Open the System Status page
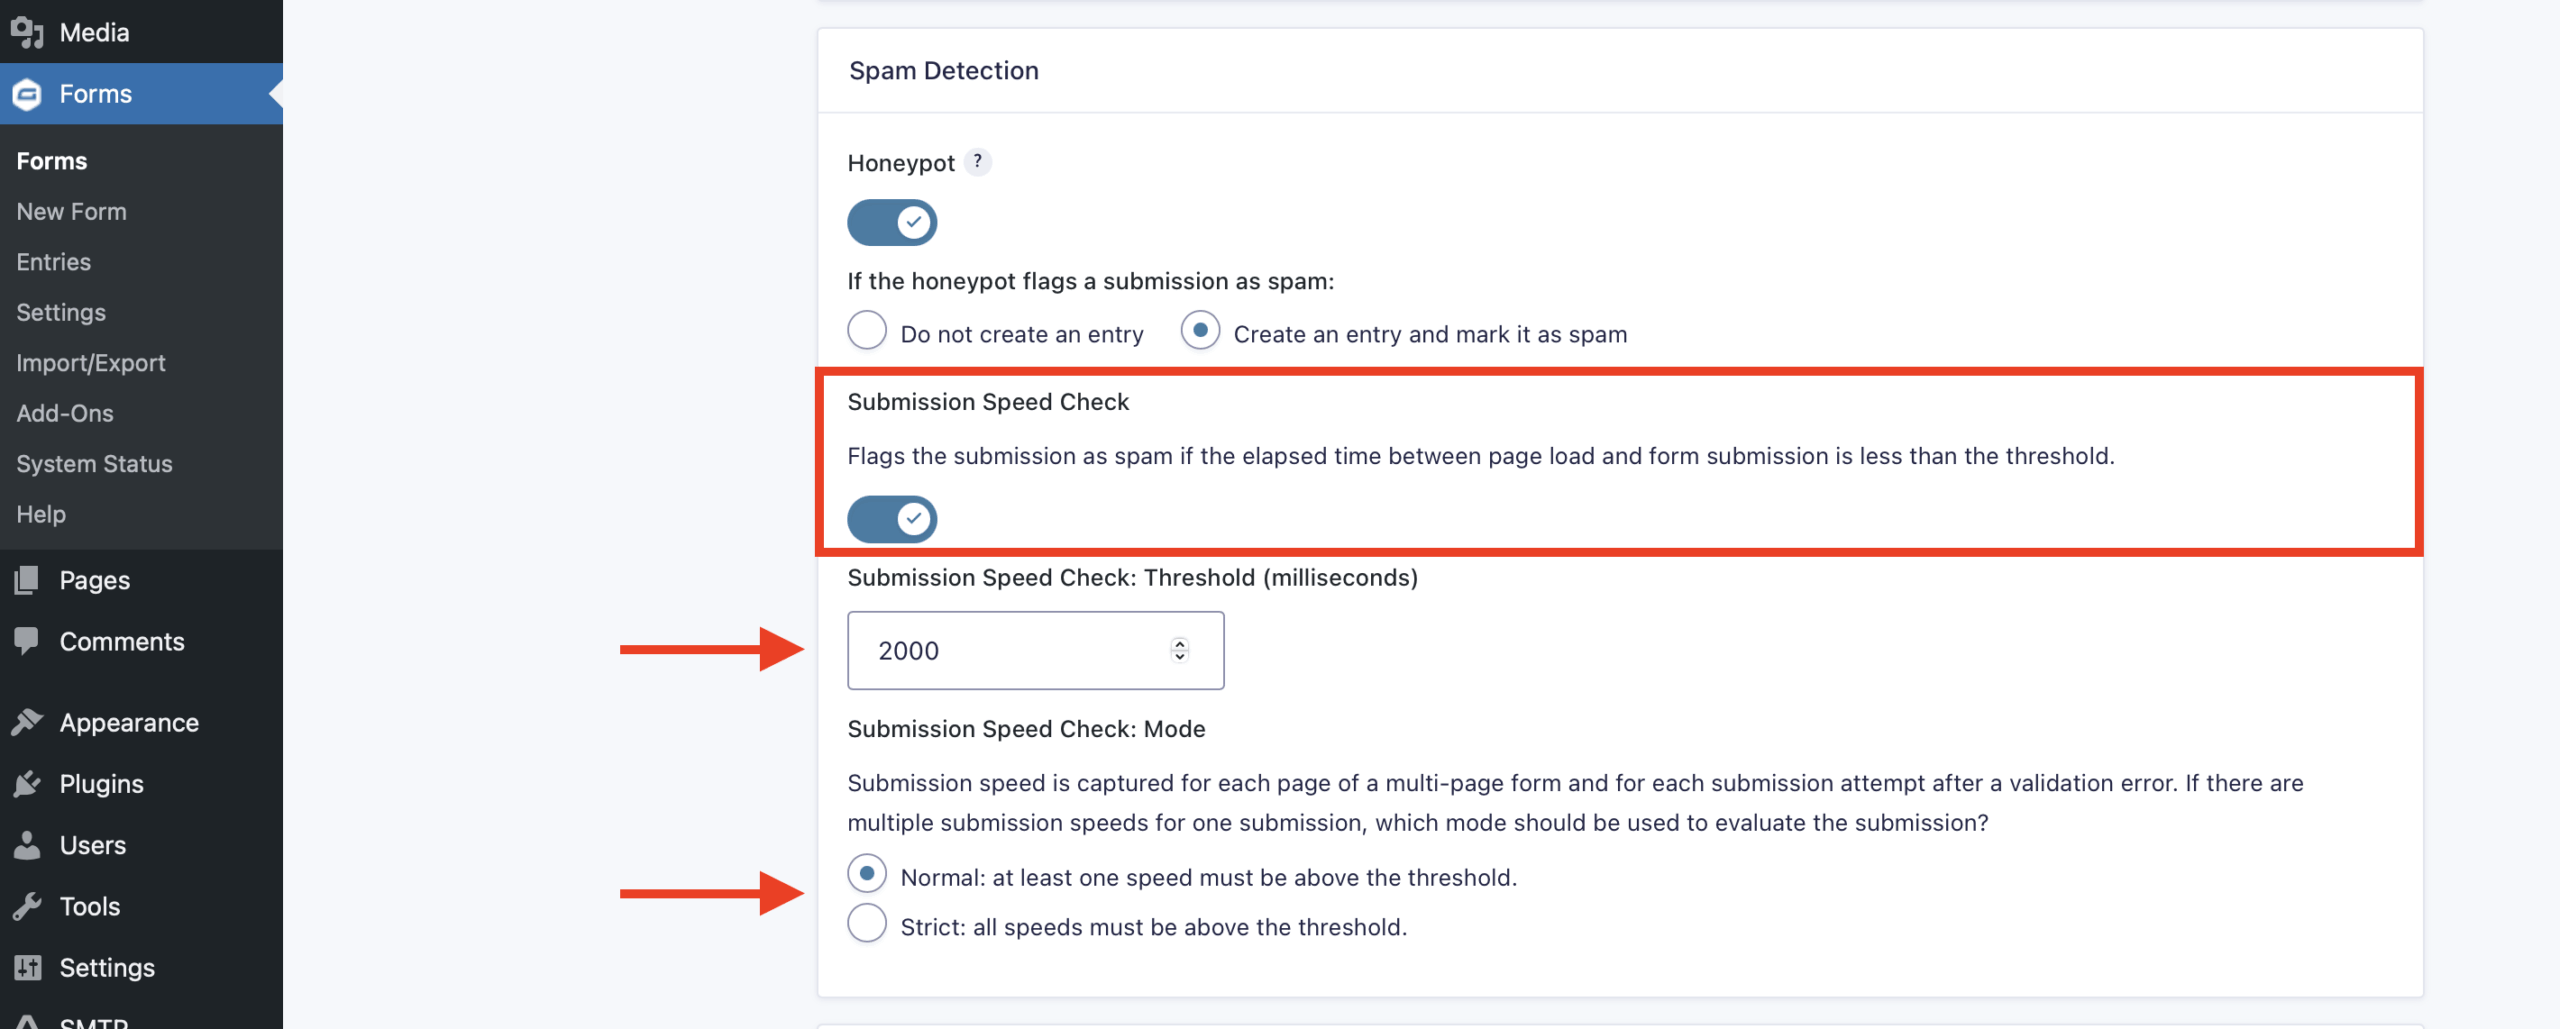This screenshot has width=2560, height=1029. click(x=94, y=463)
